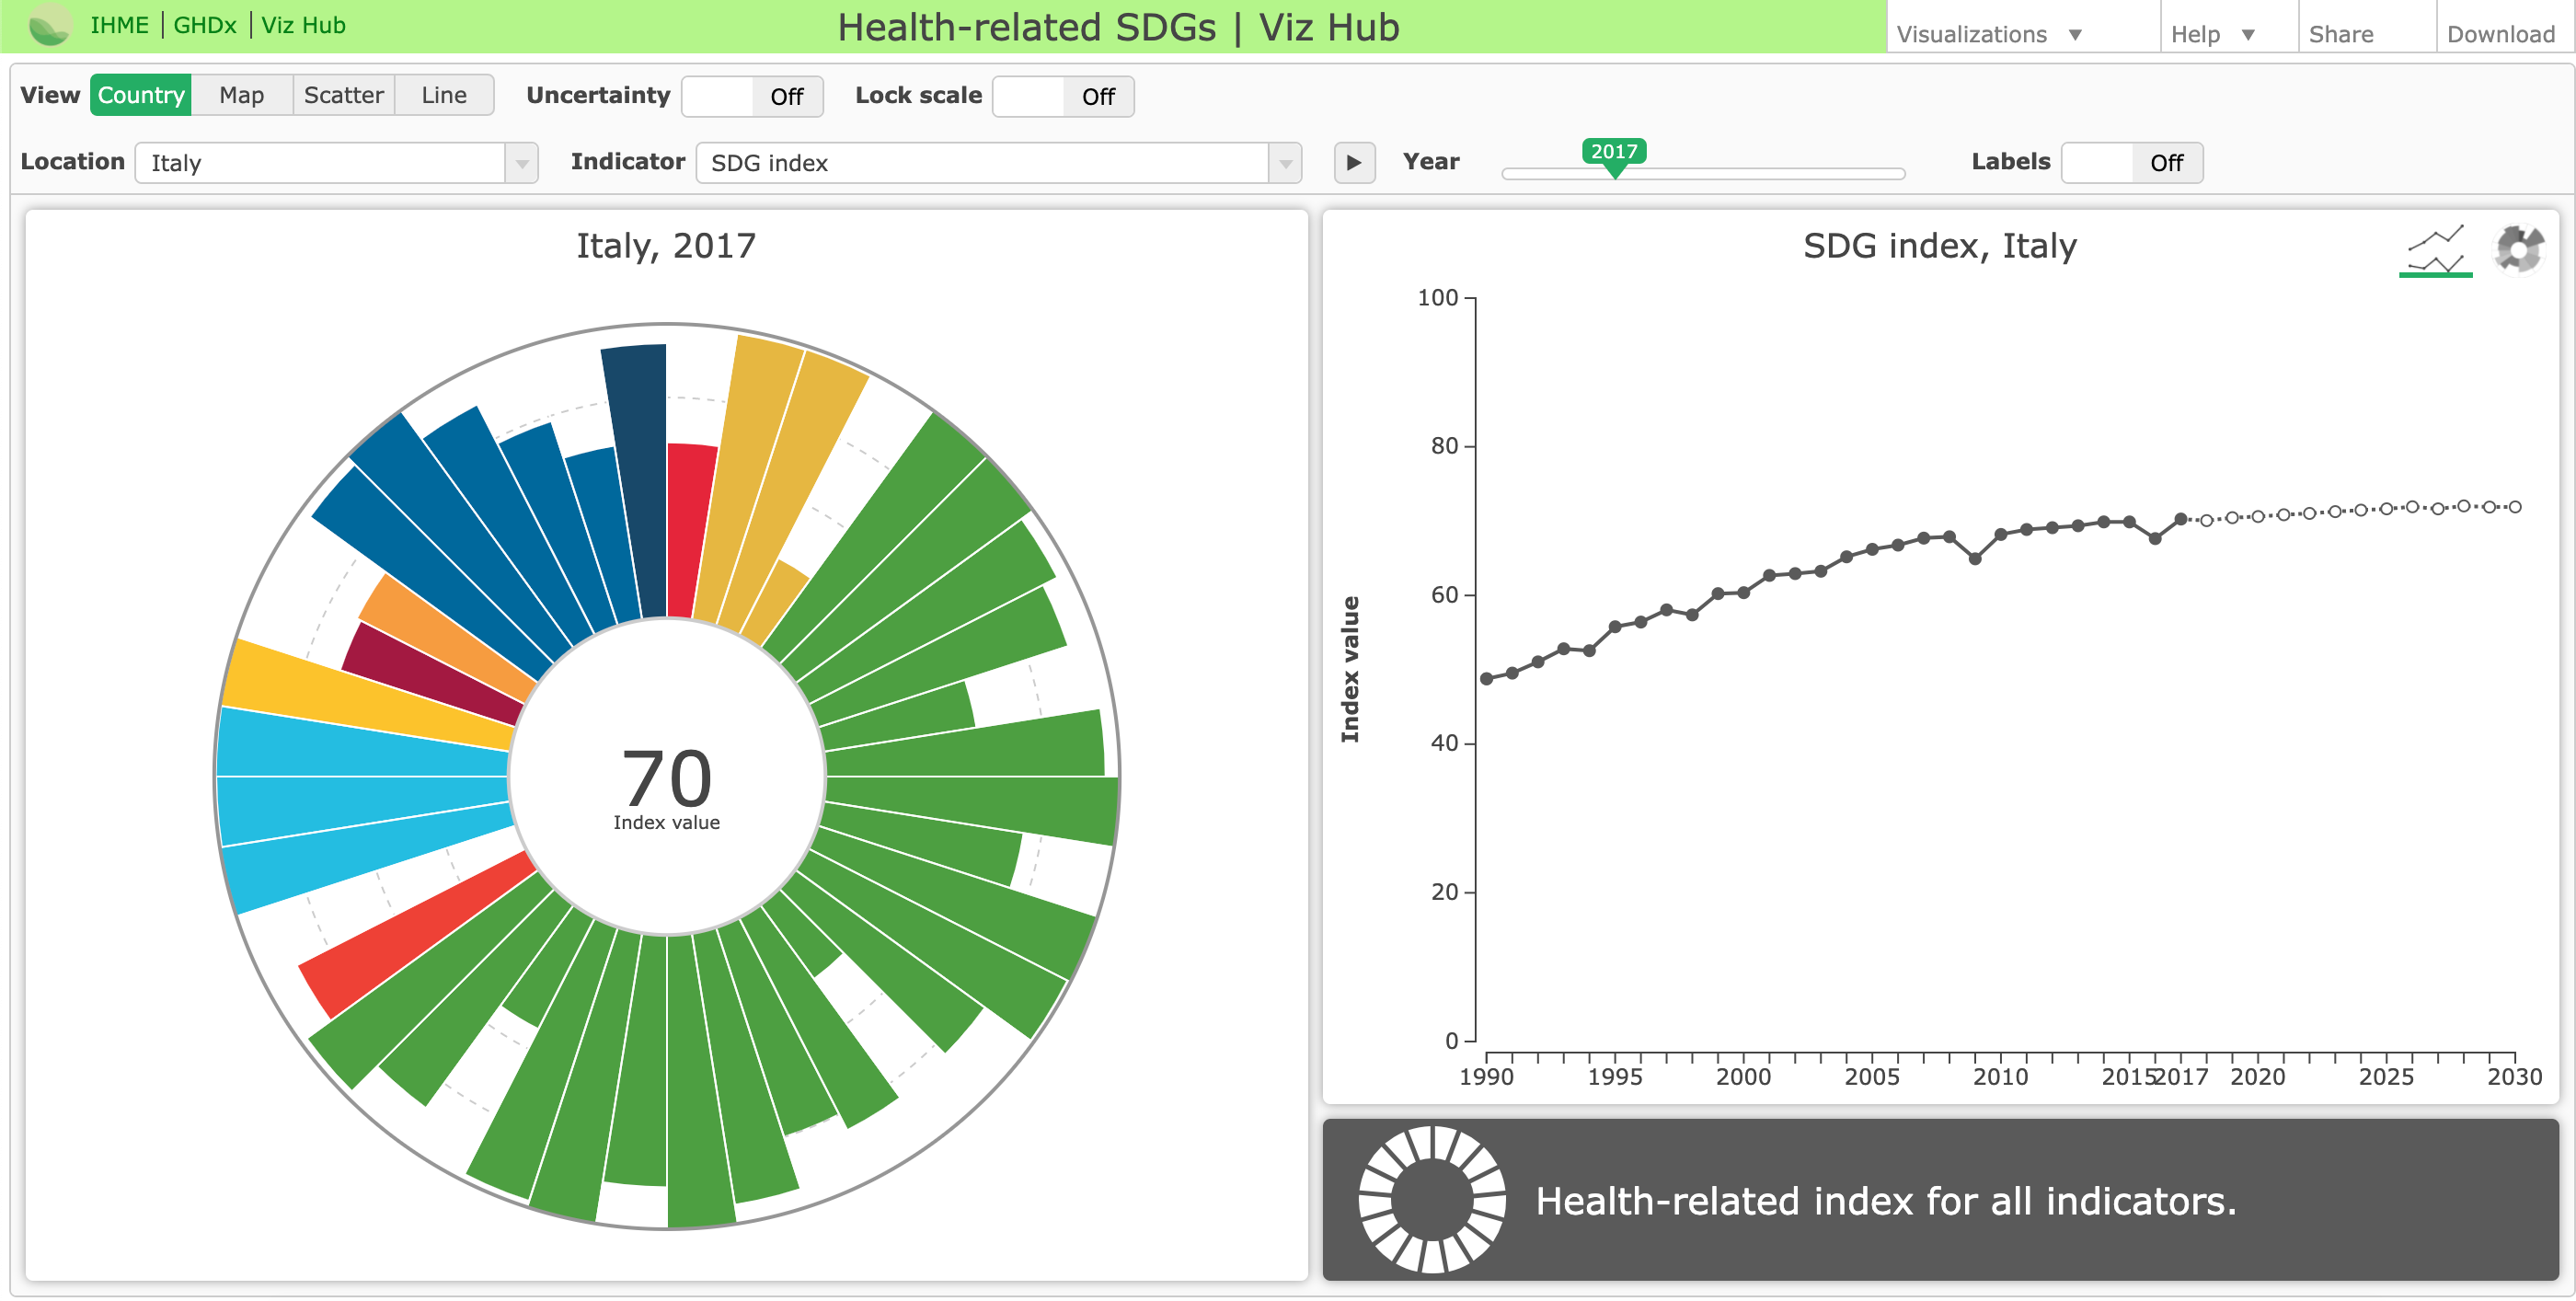Toggle the Uncertainty switch
Image resolution: width=2576 pixels, height=1301 pixels.
752,97
